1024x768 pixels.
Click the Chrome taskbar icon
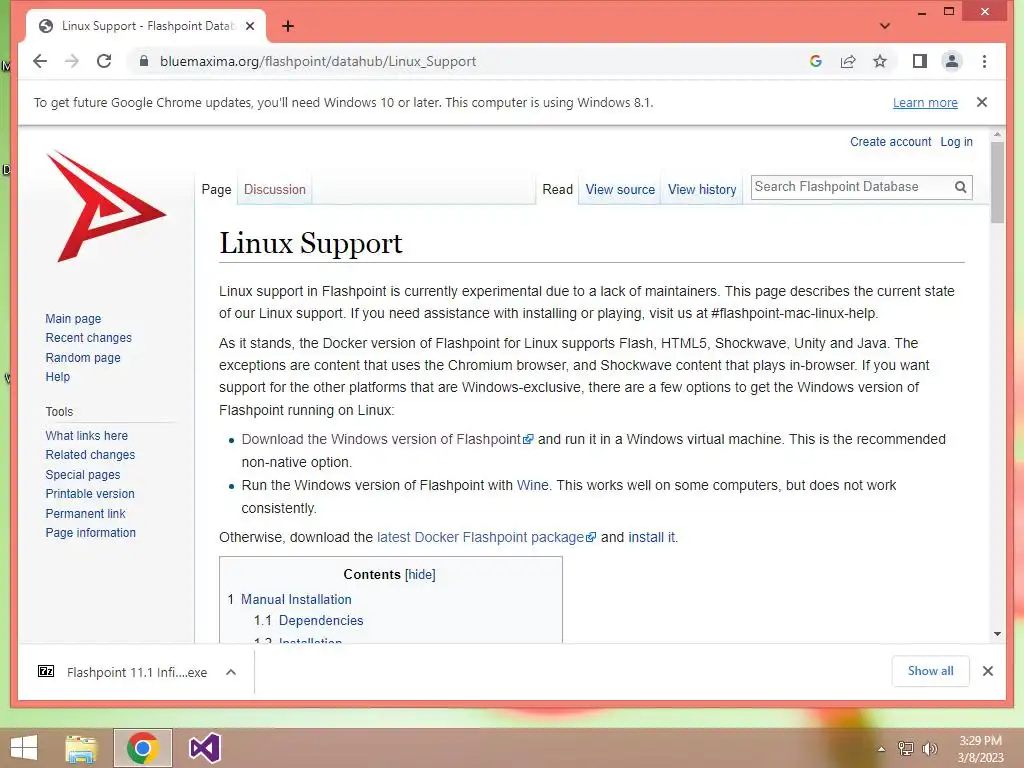click(x=143, y=748)
